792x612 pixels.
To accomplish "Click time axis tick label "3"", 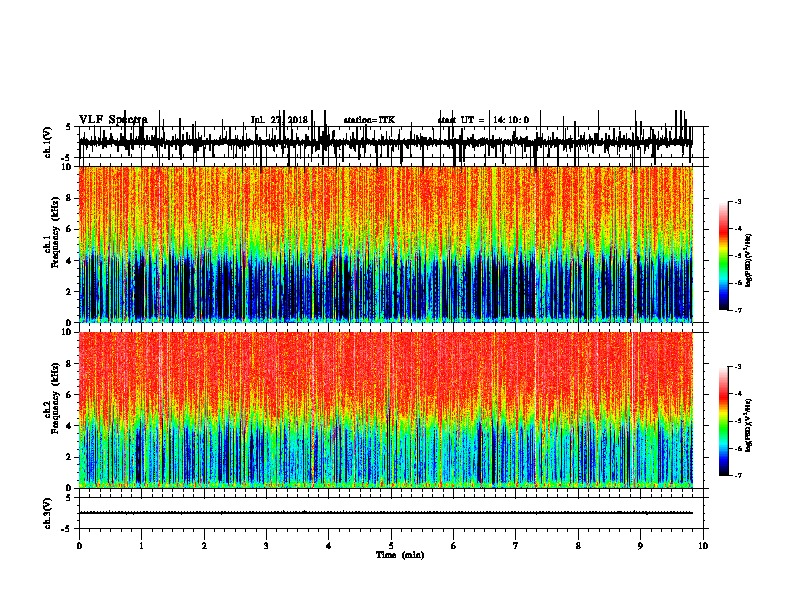I will click(266, 546).
